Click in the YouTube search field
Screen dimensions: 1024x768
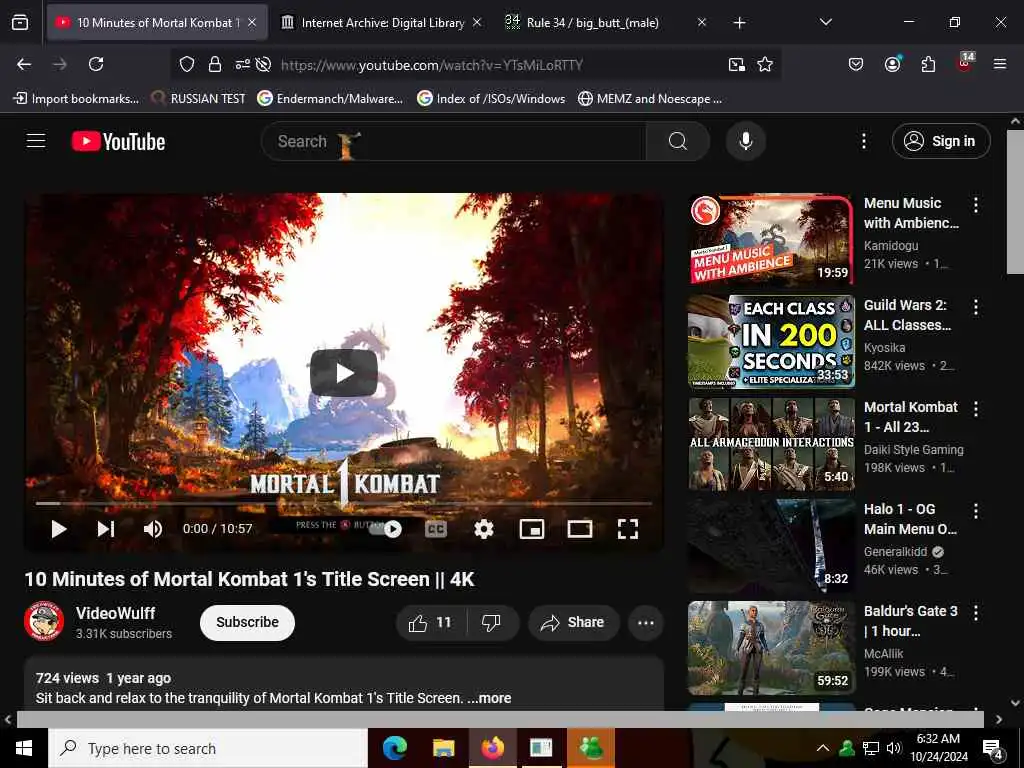pos(453,141)
